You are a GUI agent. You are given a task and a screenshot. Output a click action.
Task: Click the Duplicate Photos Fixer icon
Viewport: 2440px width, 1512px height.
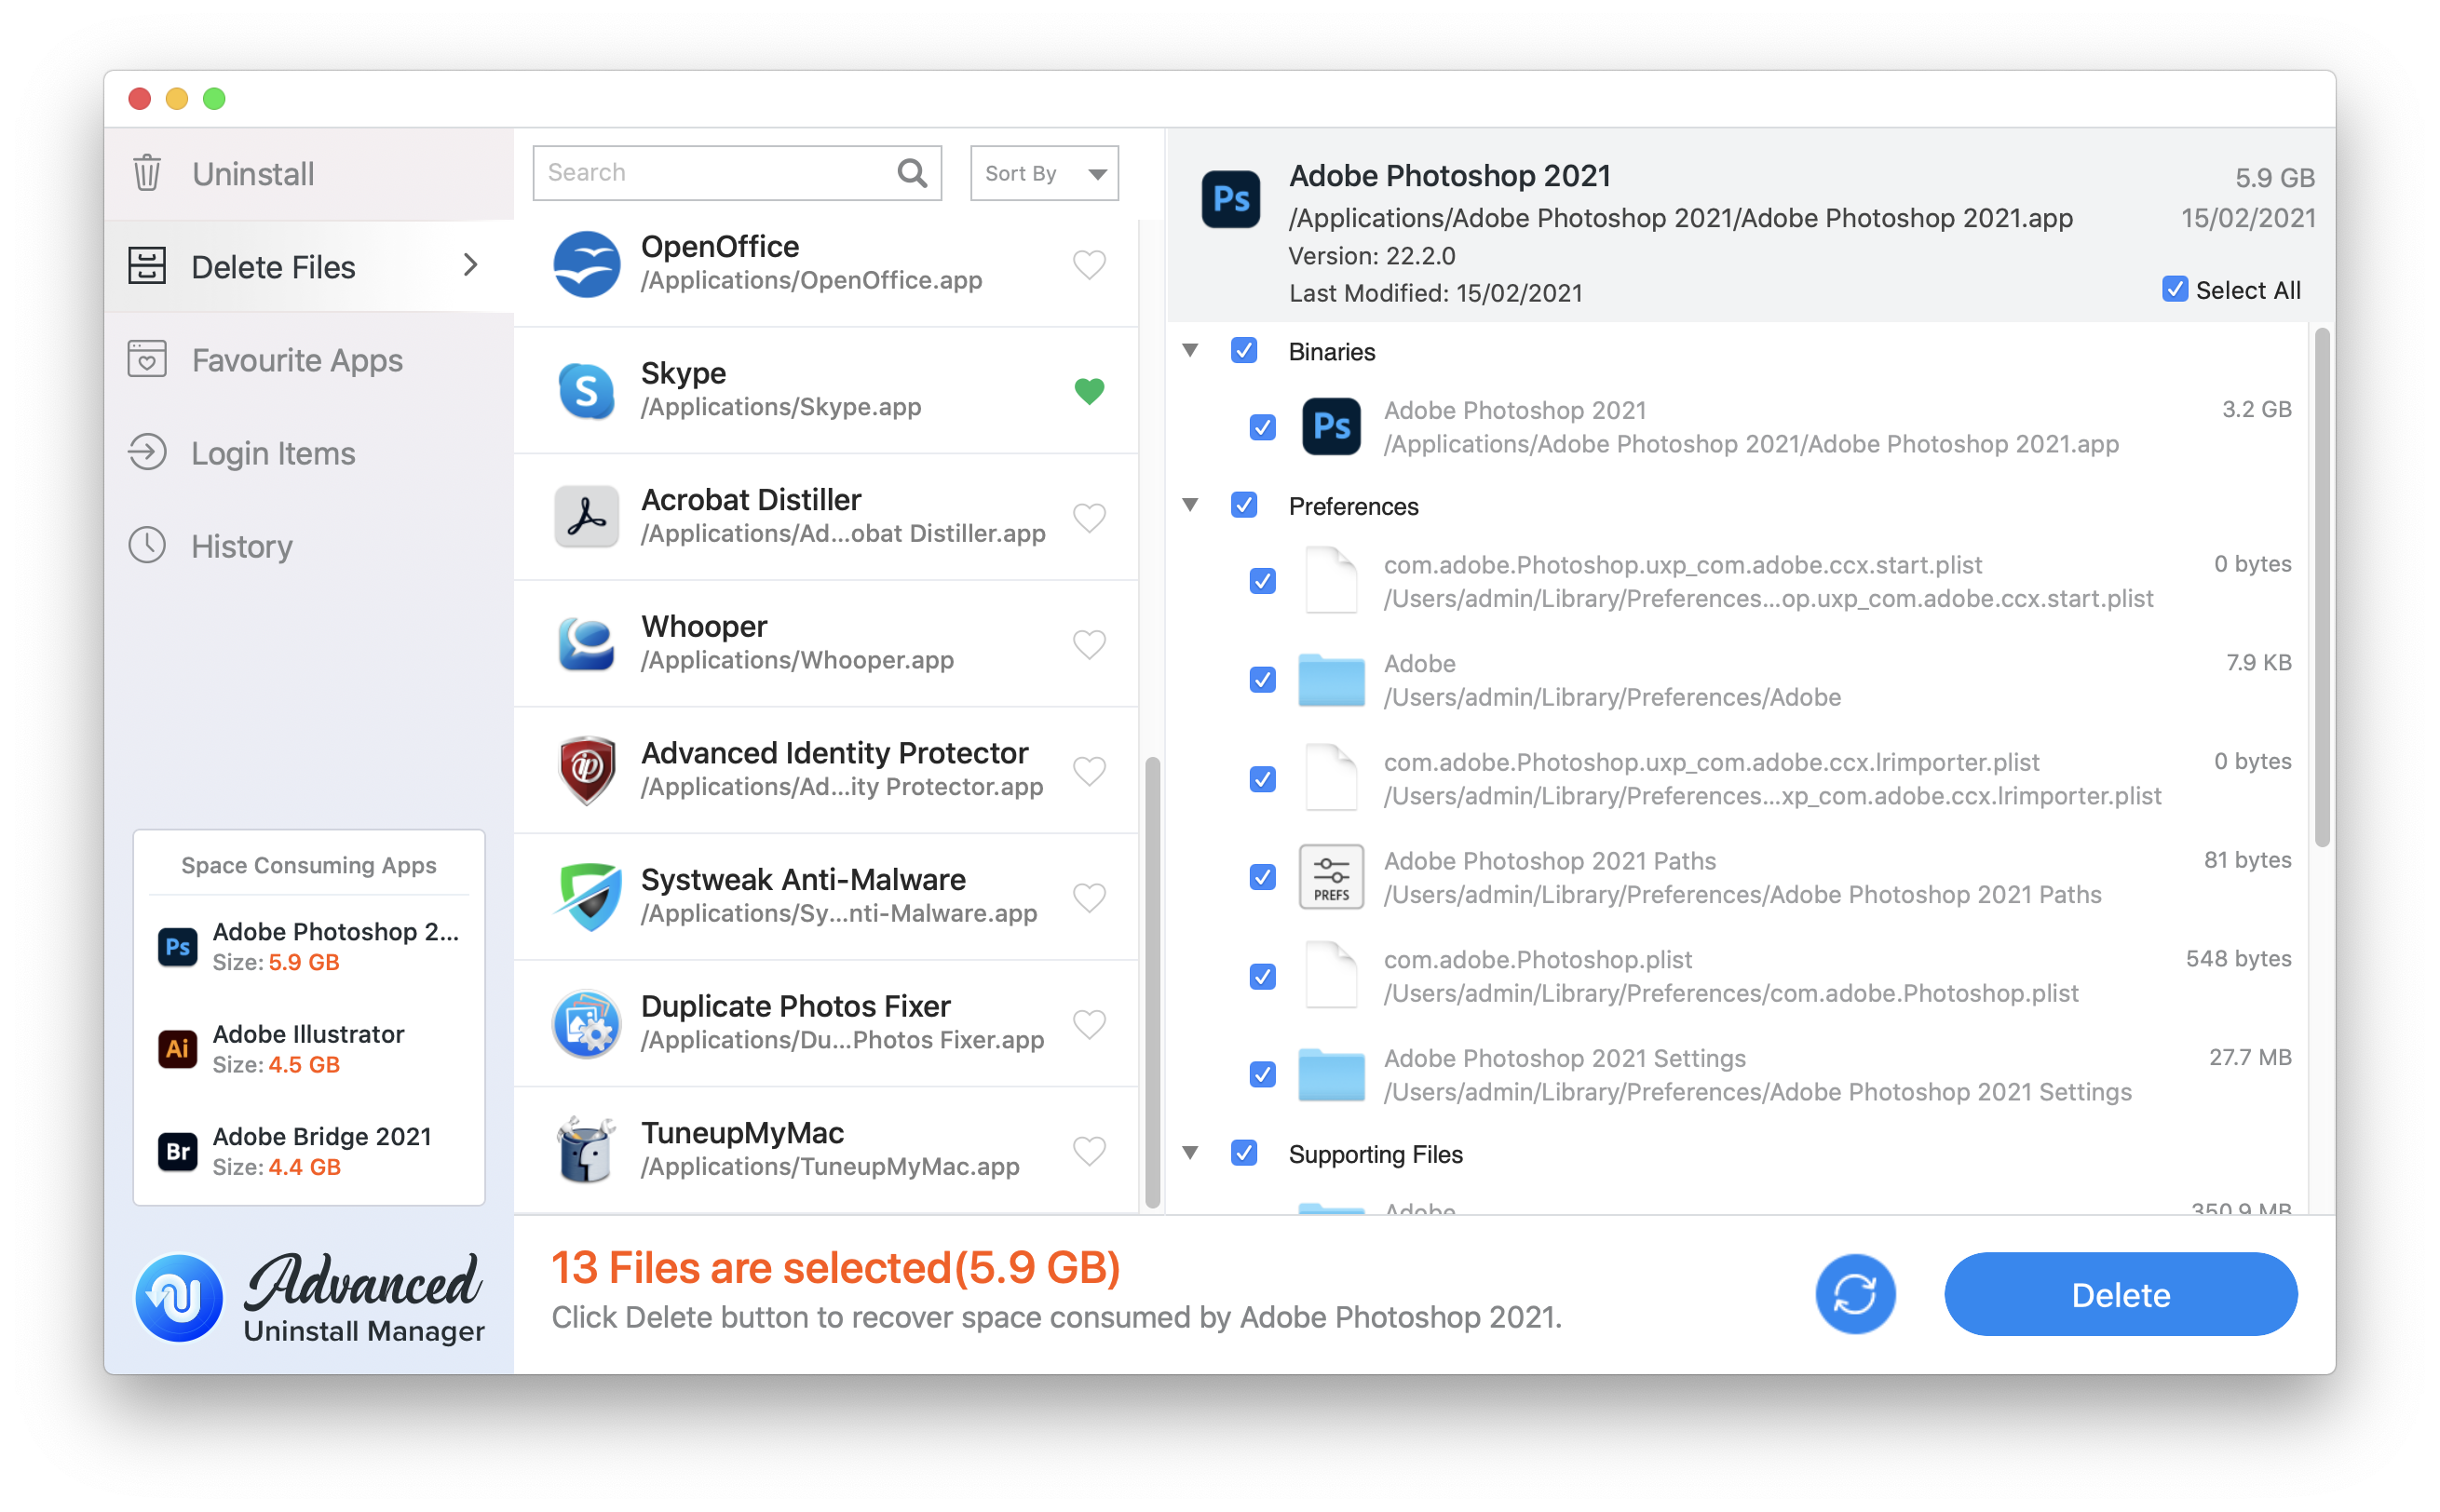pyautogui.click(x=586, y=1023)
